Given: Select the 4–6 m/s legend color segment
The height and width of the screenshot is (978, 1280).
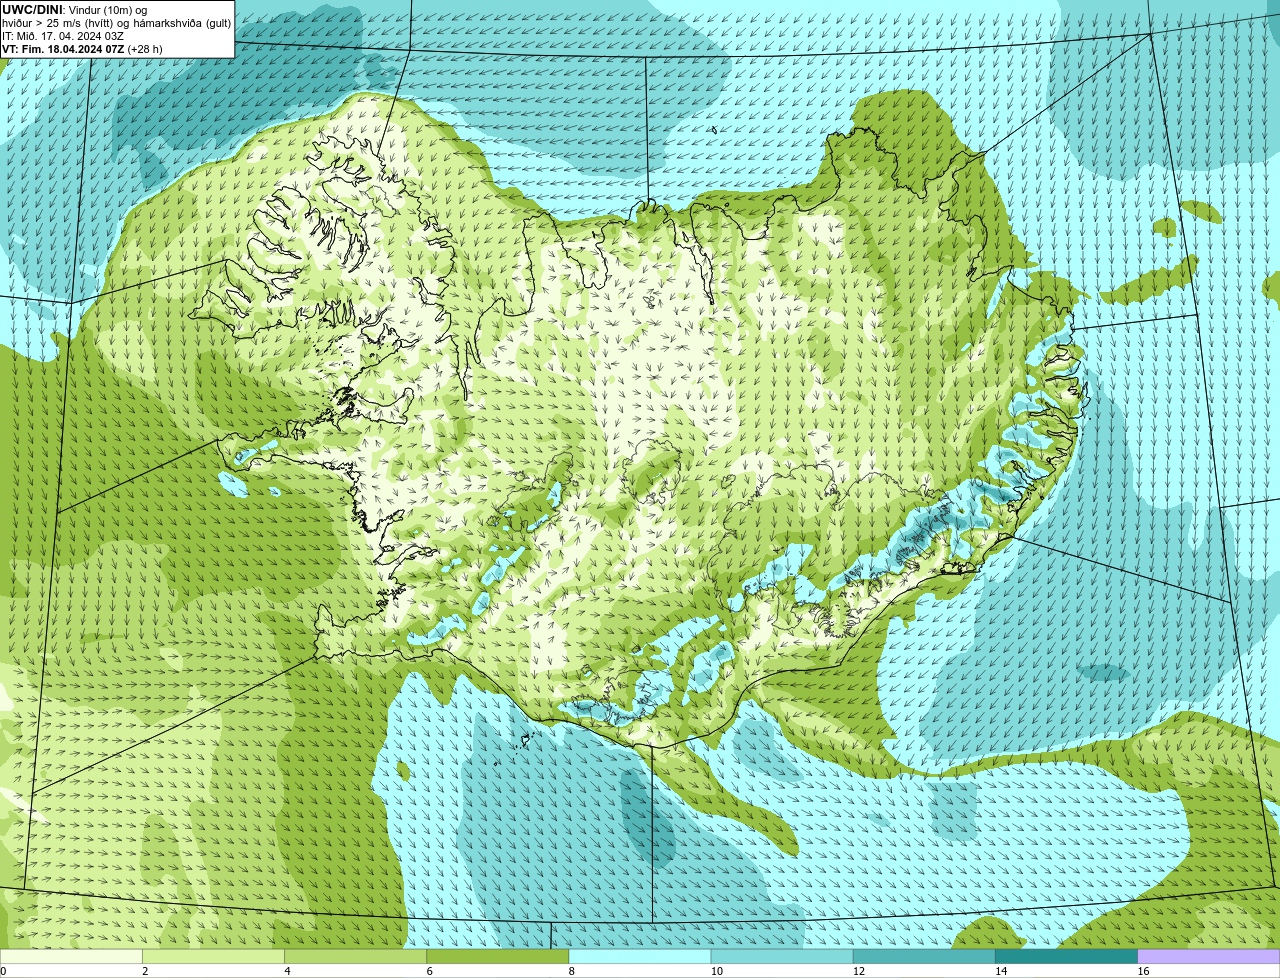Looking at the screenshot, I should click(x=355, y=956).
